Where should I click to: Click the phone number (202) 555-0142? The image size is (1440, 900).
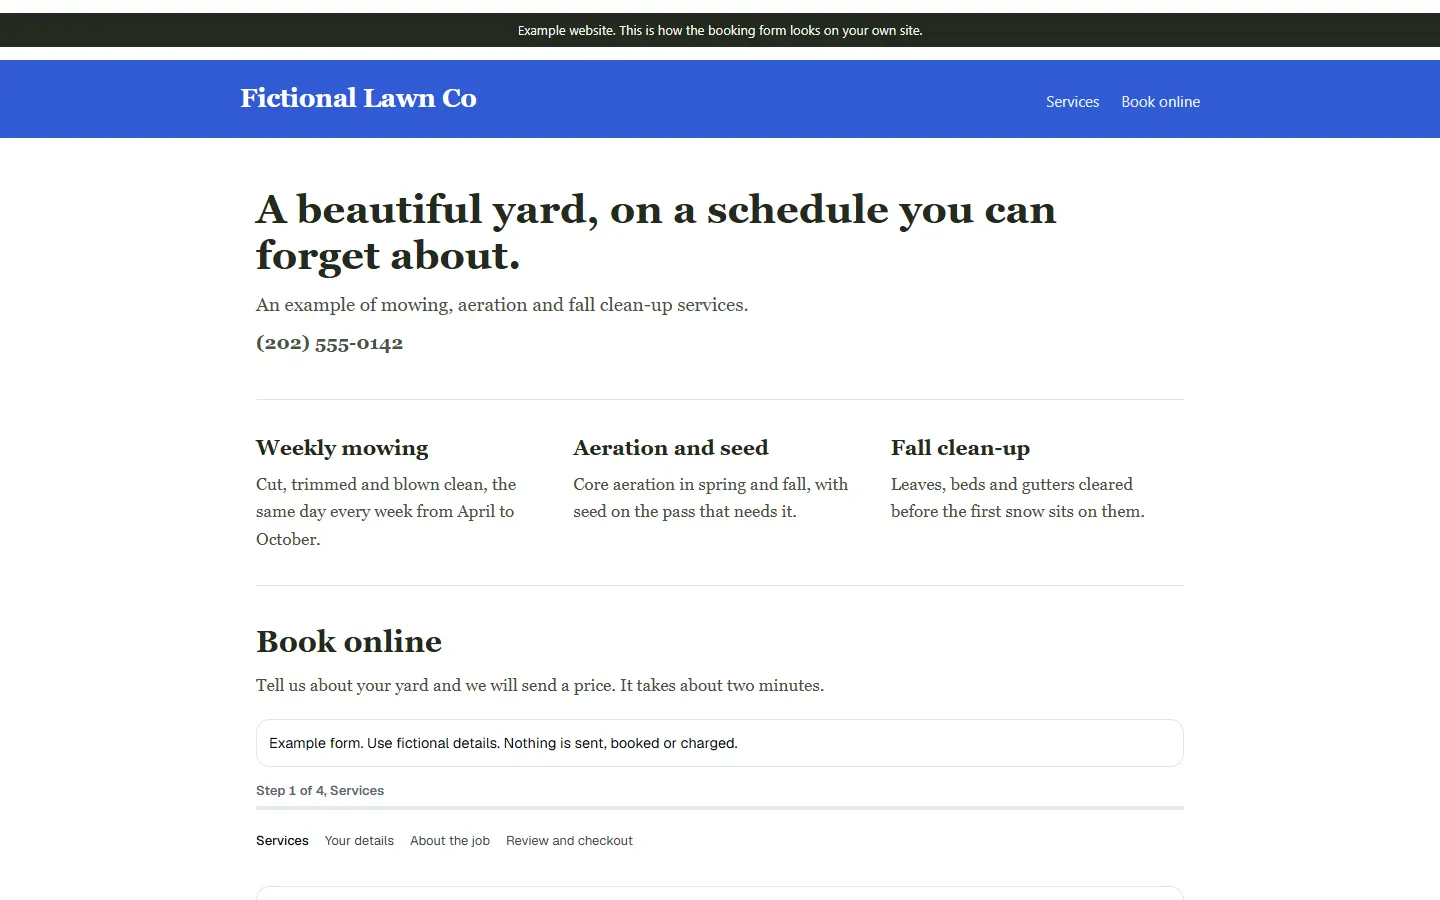click(x=329, y=343)
